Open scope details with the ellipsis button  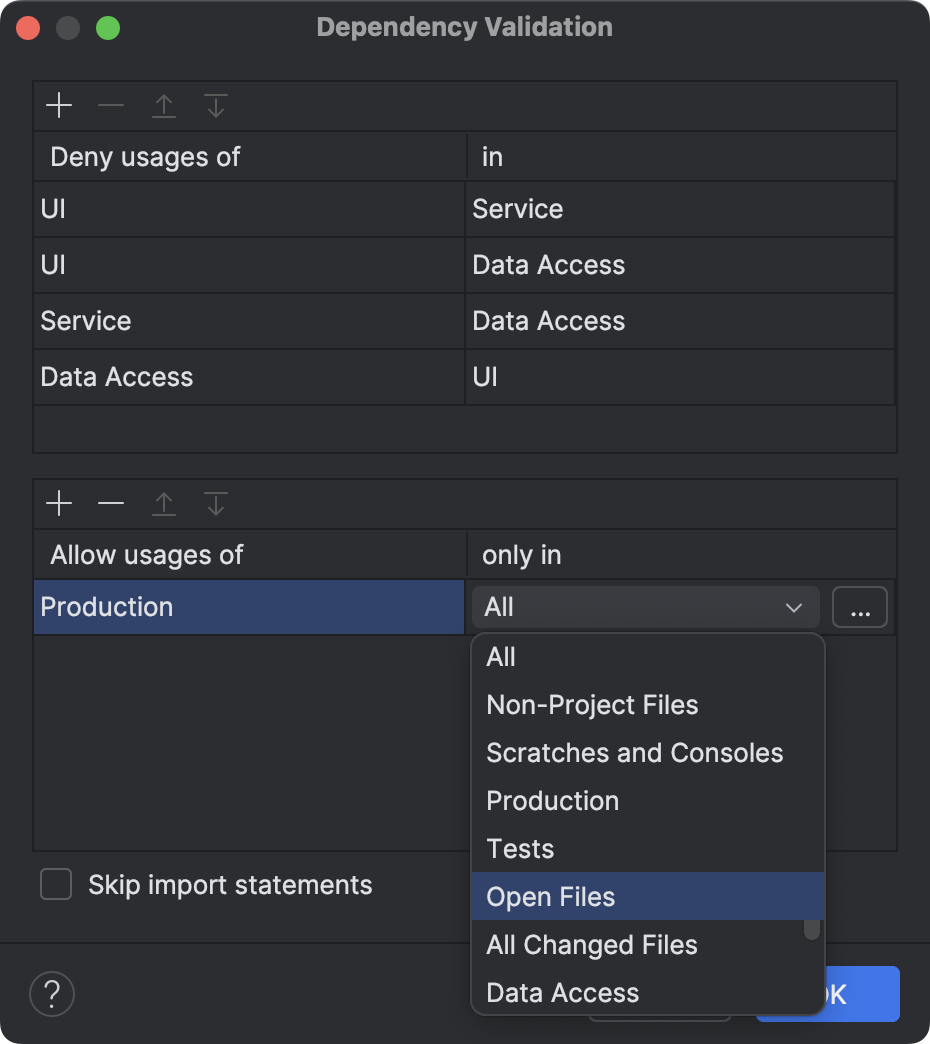pyautogui.click(x=859, y=607)
